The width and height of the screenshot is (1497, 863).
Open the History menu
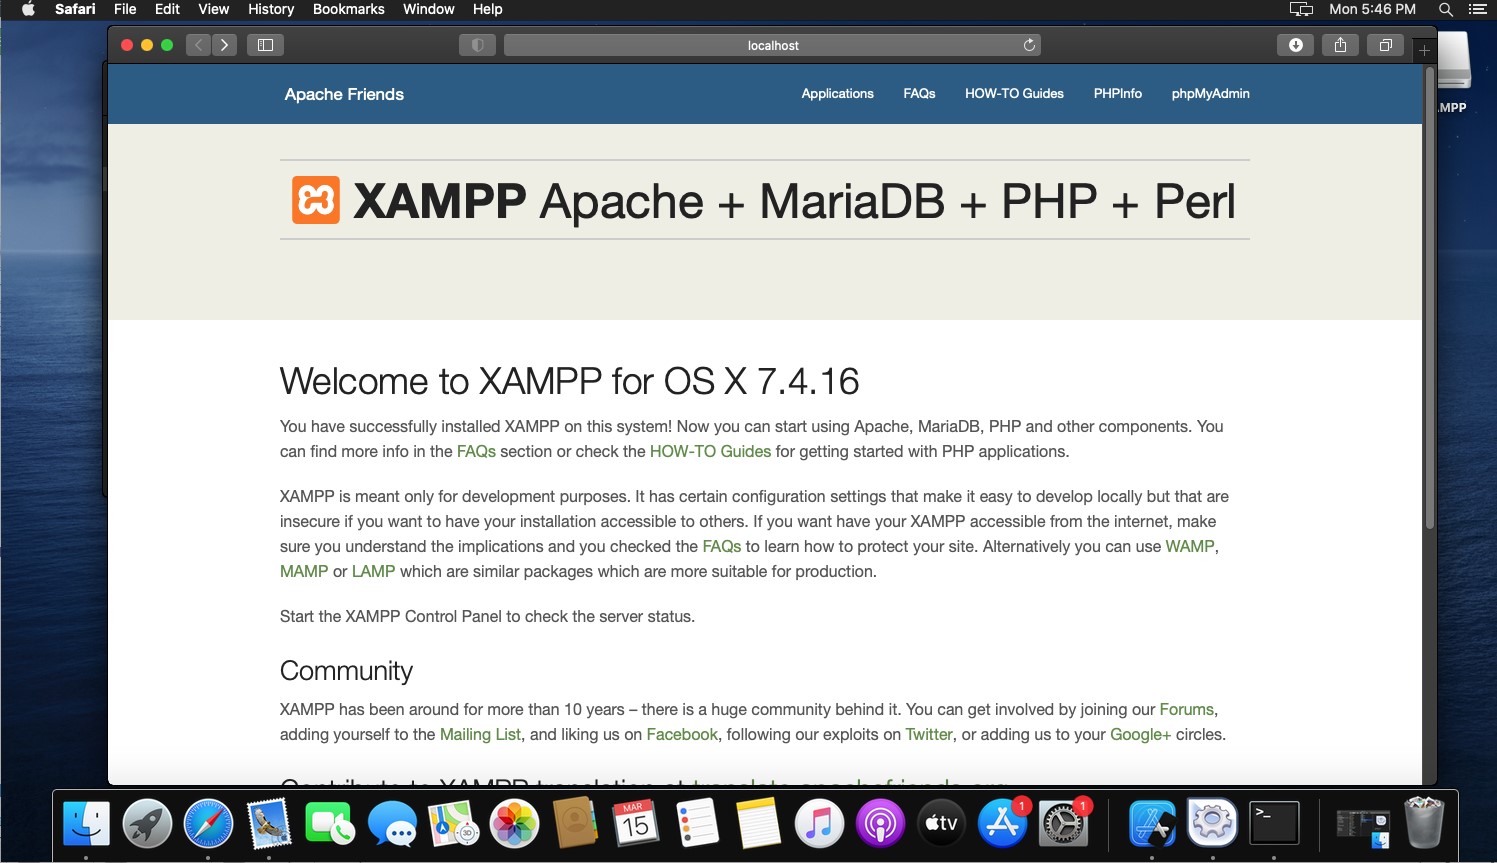[x=271, y=9]
